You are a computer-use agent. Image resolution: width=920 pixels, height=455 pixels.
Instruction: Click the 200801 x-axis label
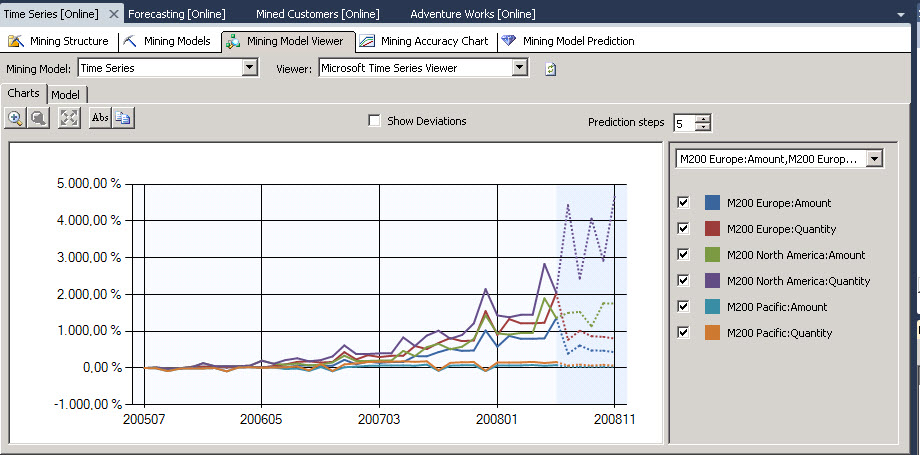[498, 420]
